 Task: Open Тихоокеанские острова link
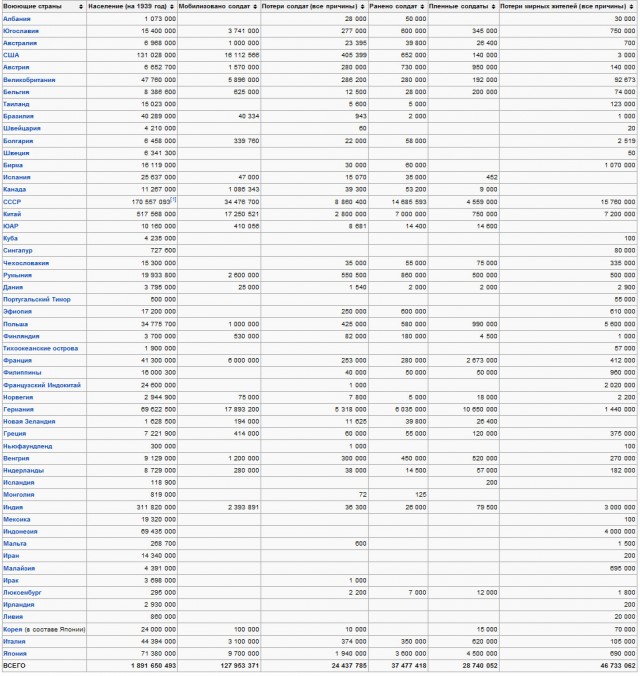pos(38,347)
